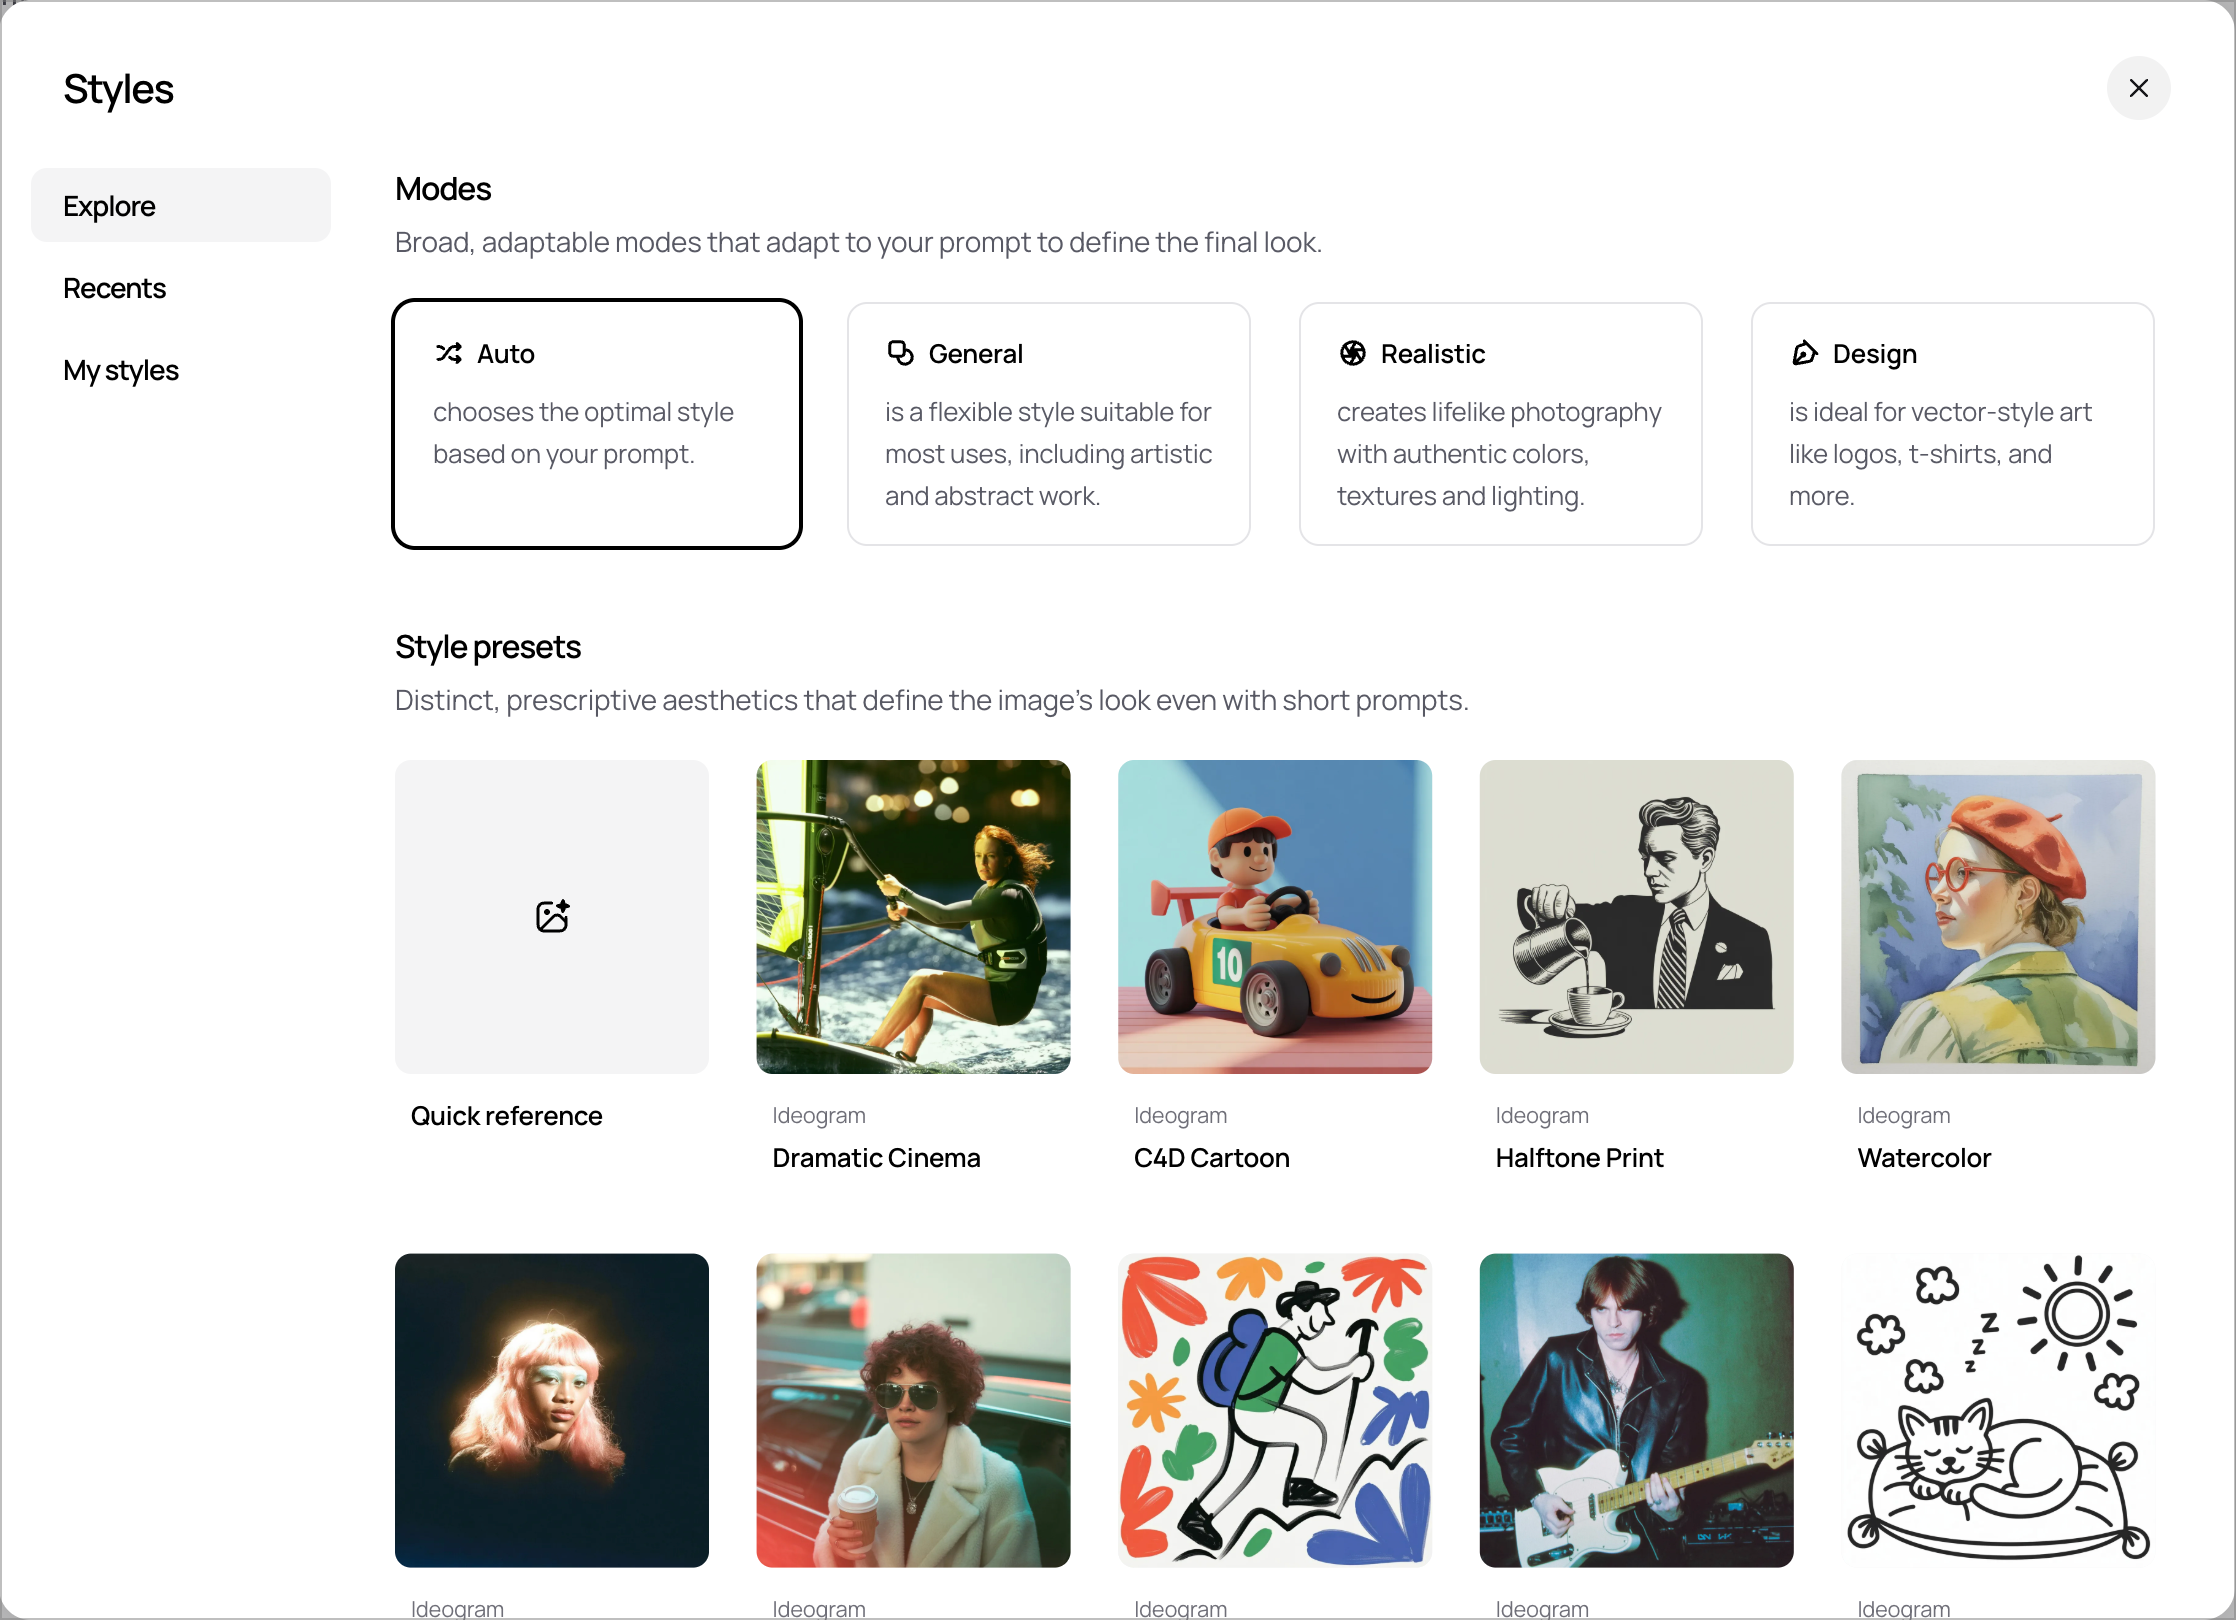This screenshot has width=2236, height=1620.
Task: Select the pink-haired portrait style thumbnail
Action: (x=552, y=1410)
